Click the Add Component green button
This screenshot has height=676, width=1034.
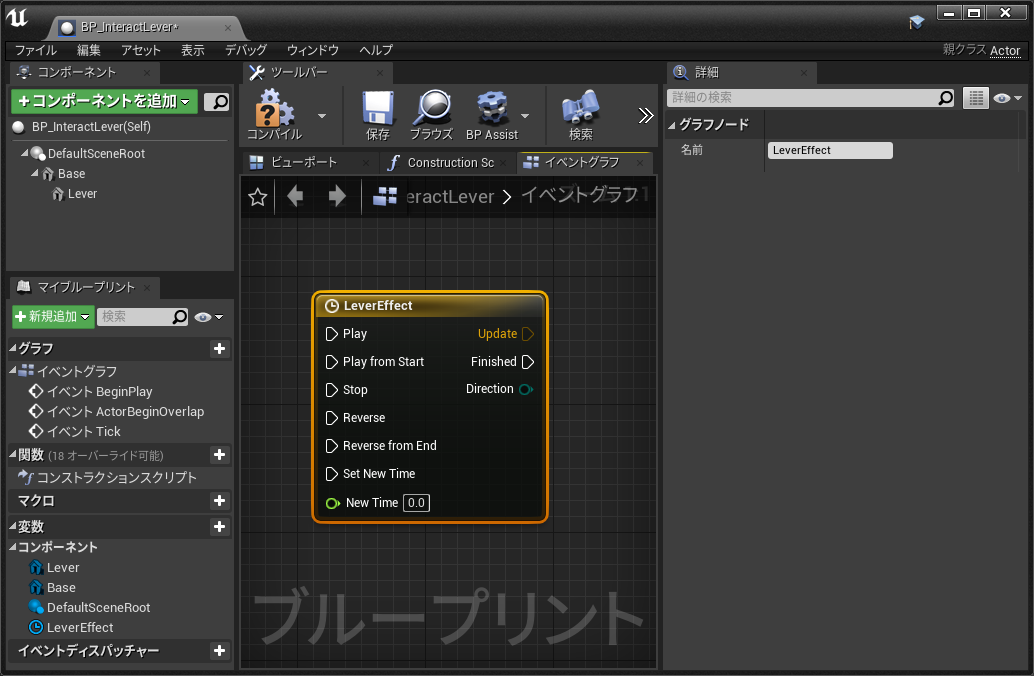pos(104,101)
